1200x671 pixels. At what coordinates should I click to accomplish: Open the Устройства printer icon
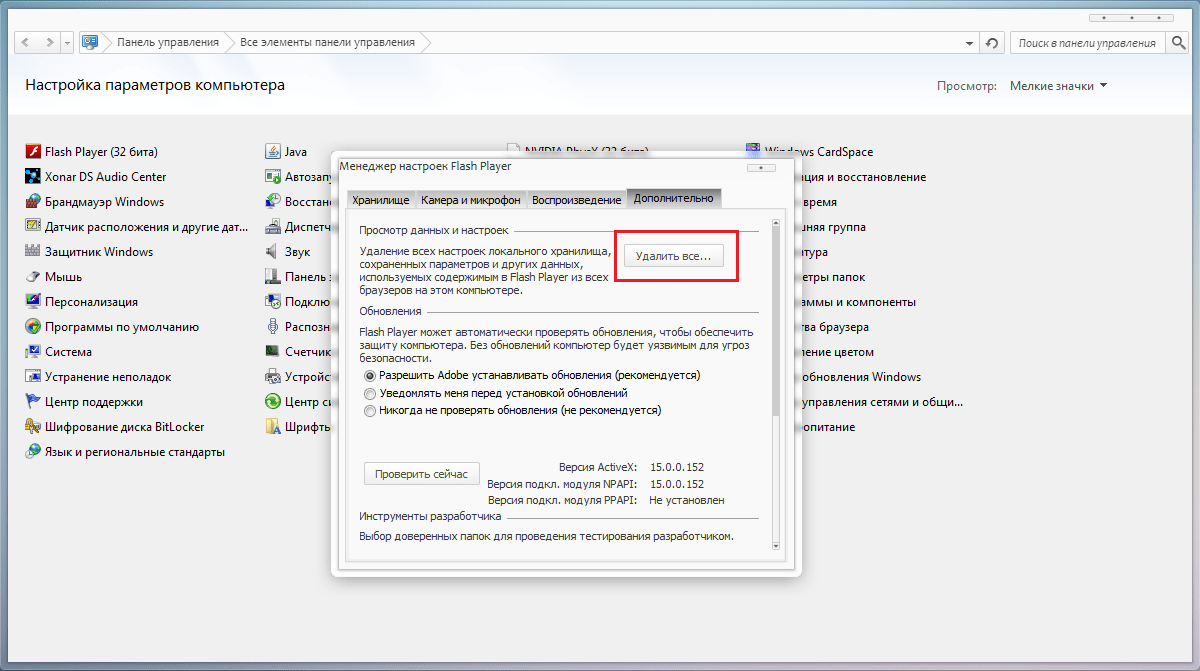272,377
